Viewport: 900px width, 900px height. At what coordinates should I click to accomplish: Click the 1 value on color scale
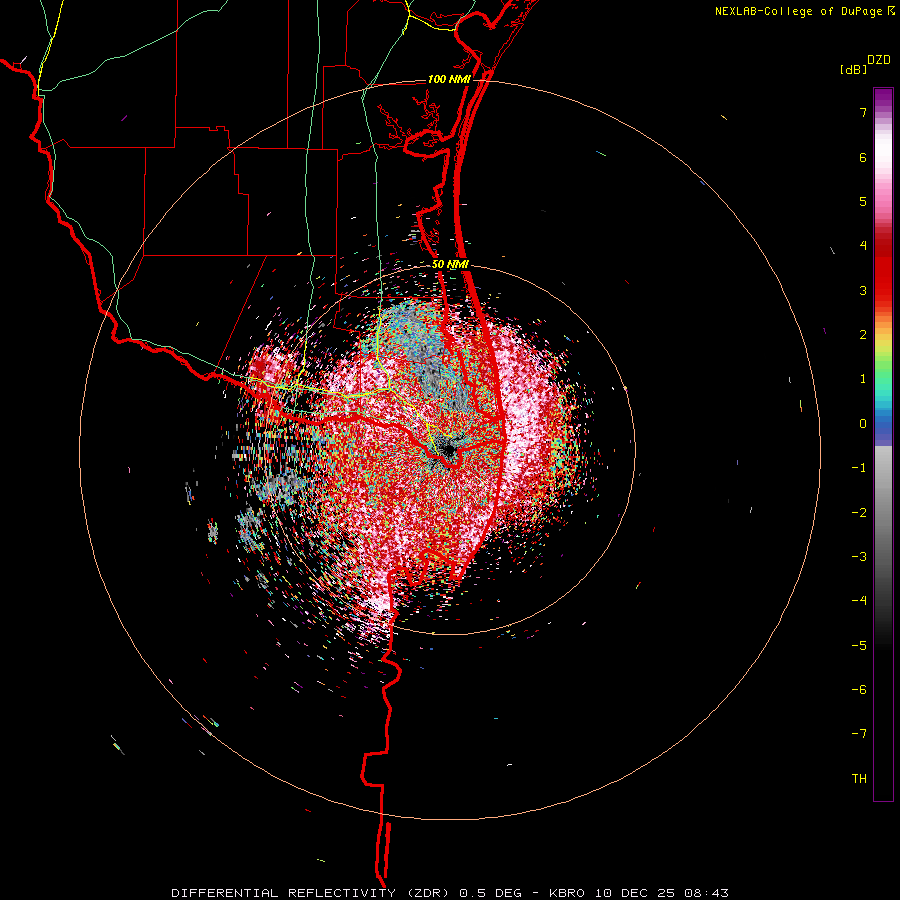point(863,379)
